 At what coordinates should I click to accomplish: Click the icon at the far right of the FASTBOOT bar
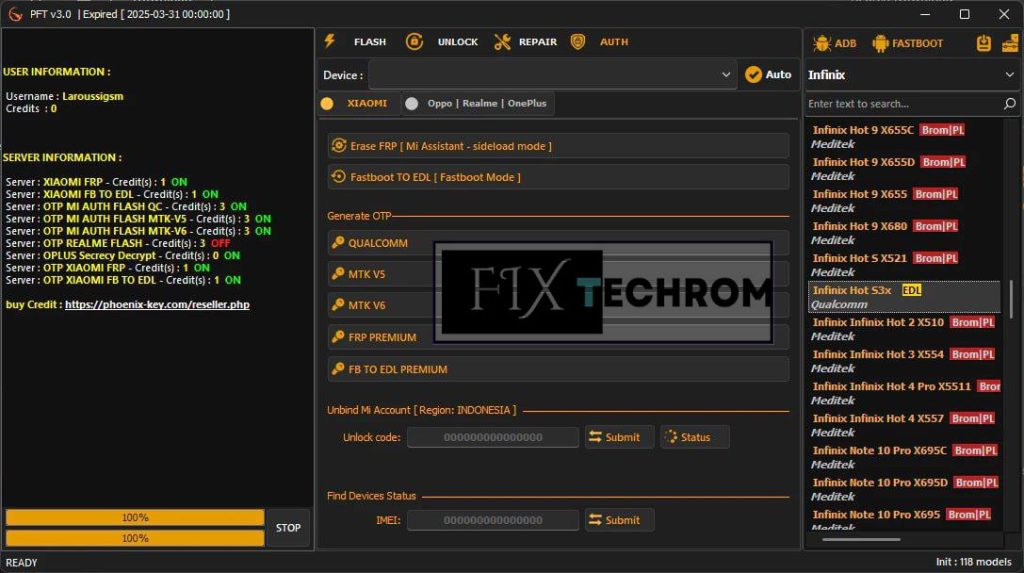click(1010, 43)
